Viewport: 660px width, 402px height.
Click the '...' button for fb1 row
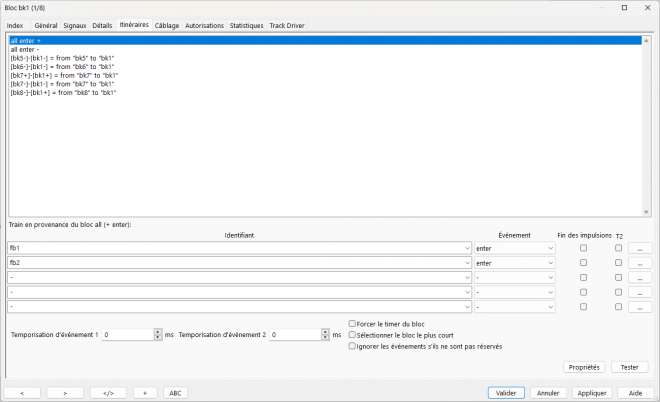click(x=640, y=248)
